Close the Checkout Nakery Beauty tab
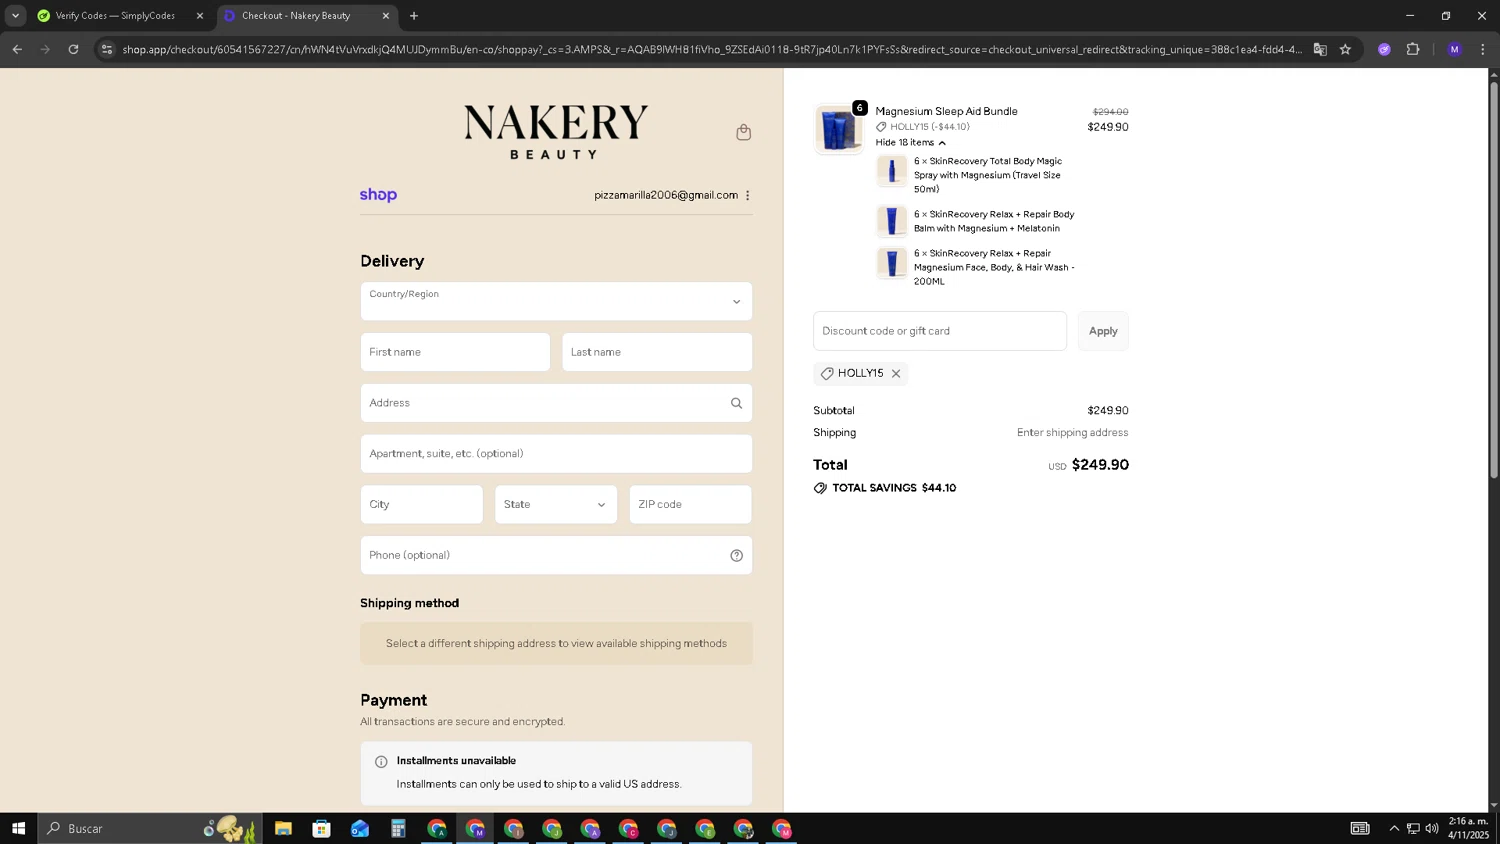1500x844 pixels. 386,16
